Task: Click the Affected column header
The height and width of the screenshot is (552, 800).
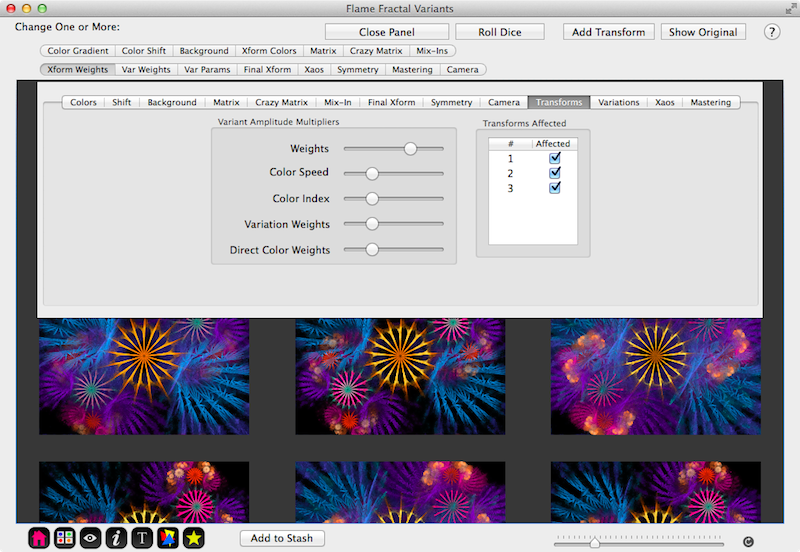Action: (x=555, y=144)
